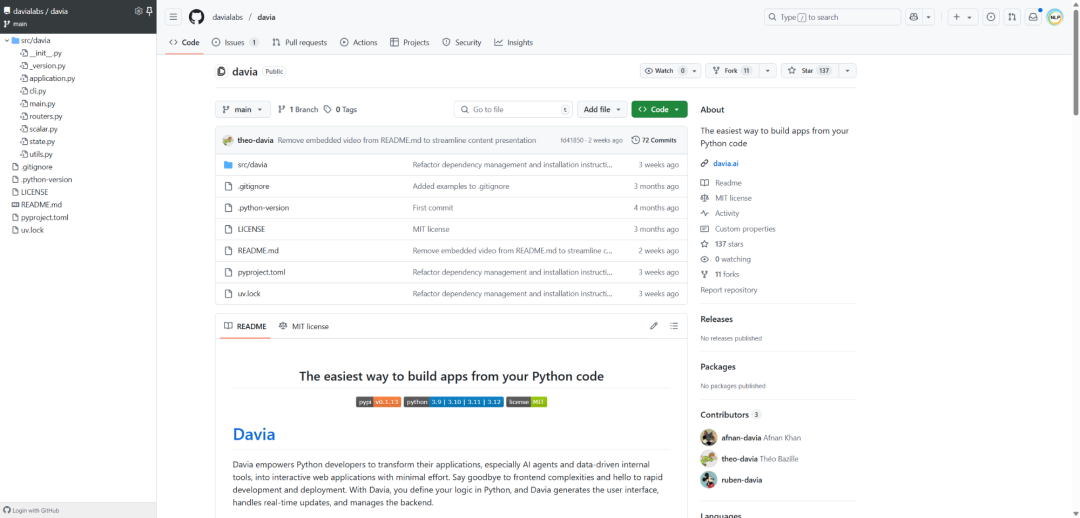
Task: Click the pencil edit README icon
Action: (654, 326)
